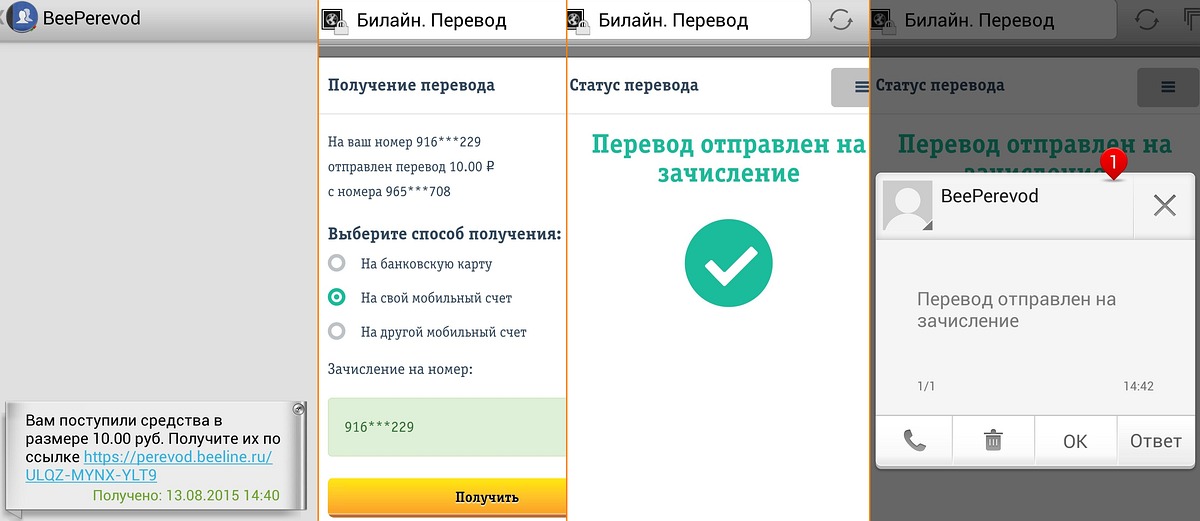Select 'На свой мобильный счет' radio option

[338, 297]
